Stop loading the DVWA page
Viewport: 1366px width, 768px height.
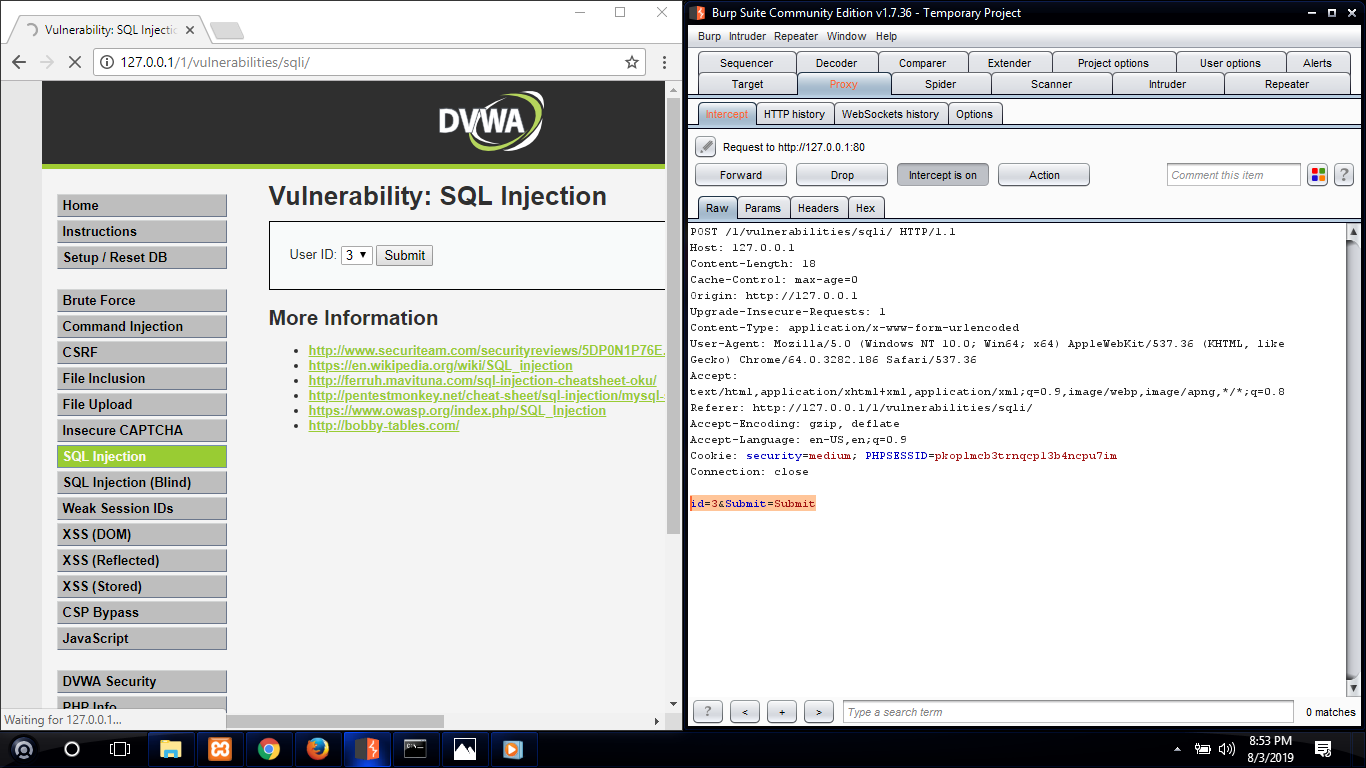pyautogui.click(x=75, y=62)
